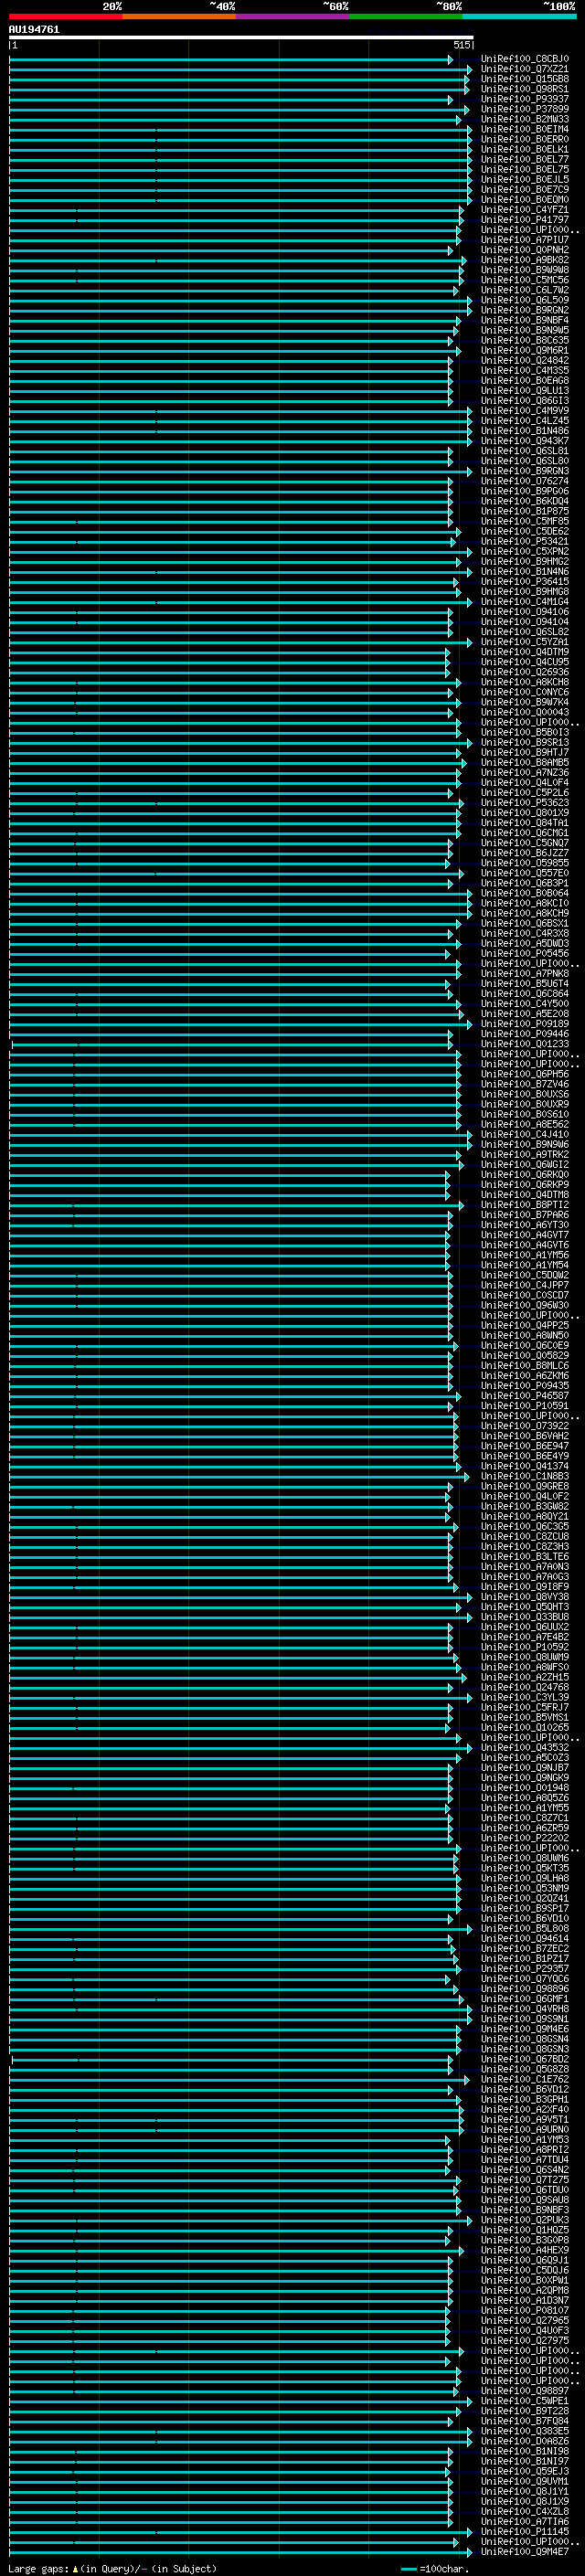The height and width of the screenshot is (2576, 585).
Task: Select label UniRef100_B7FQ84
Action: point(525,2422)
